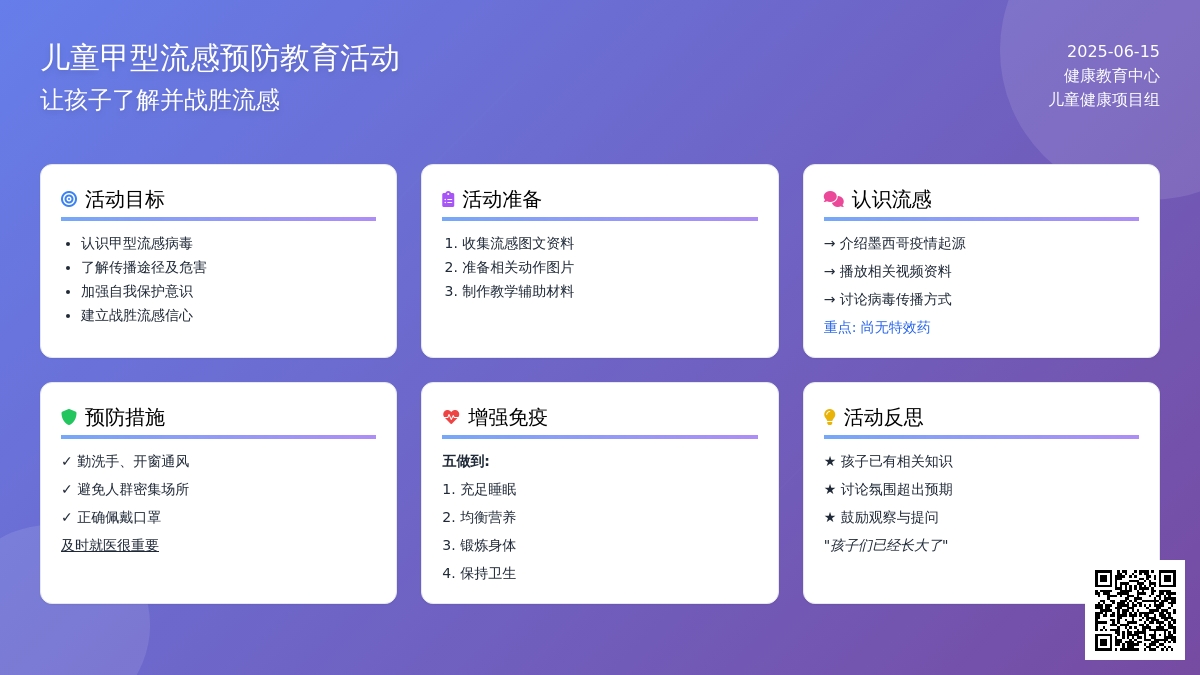Viewport: 1200px width, 675px height.
Task: Click the 增强免疫 card heading
Action: click(508, 417)
